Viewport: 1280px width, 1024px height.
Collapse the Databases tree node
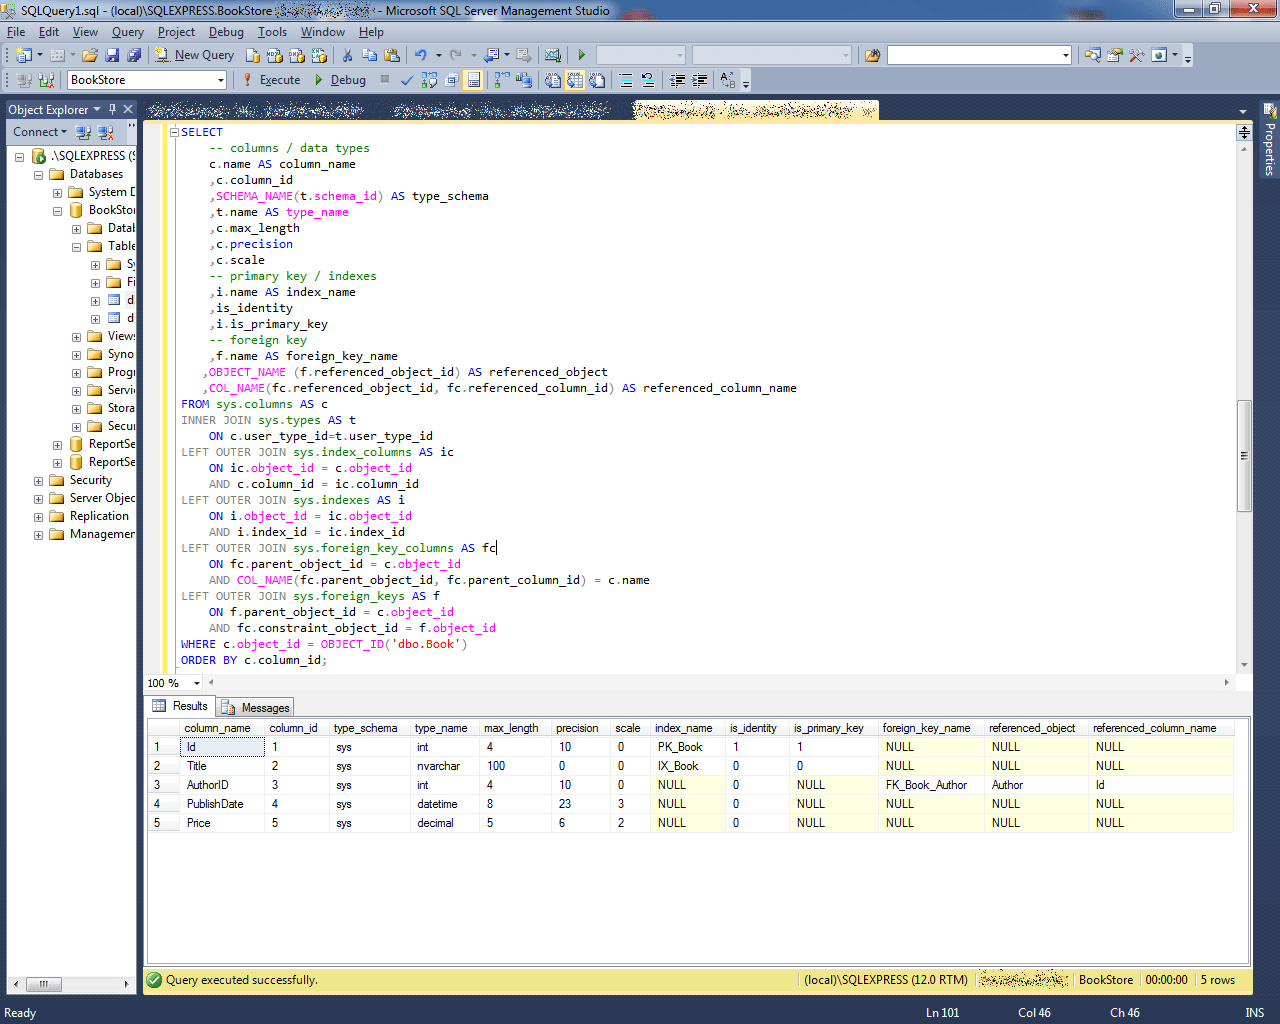[36, 174]
